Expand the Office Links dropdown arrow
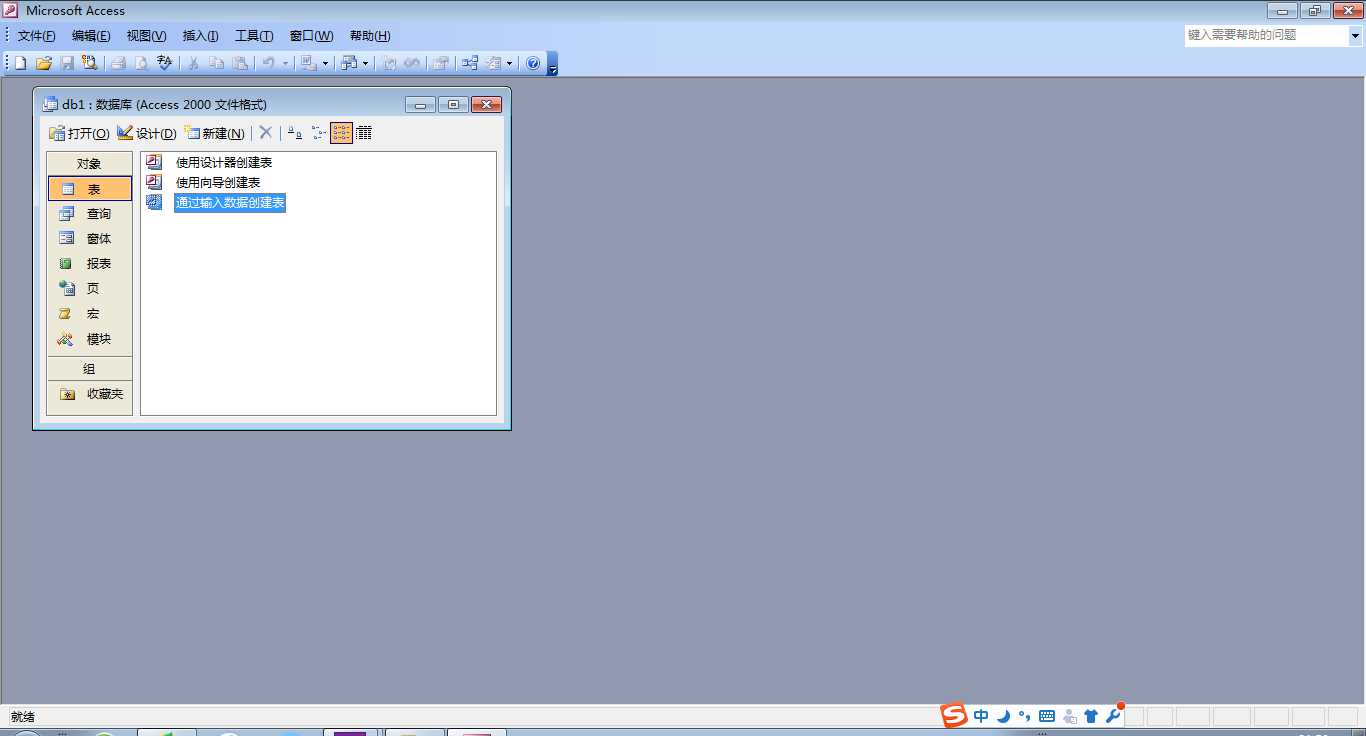This screenshot has width=1366, height=736. click(x=325, y=63)
